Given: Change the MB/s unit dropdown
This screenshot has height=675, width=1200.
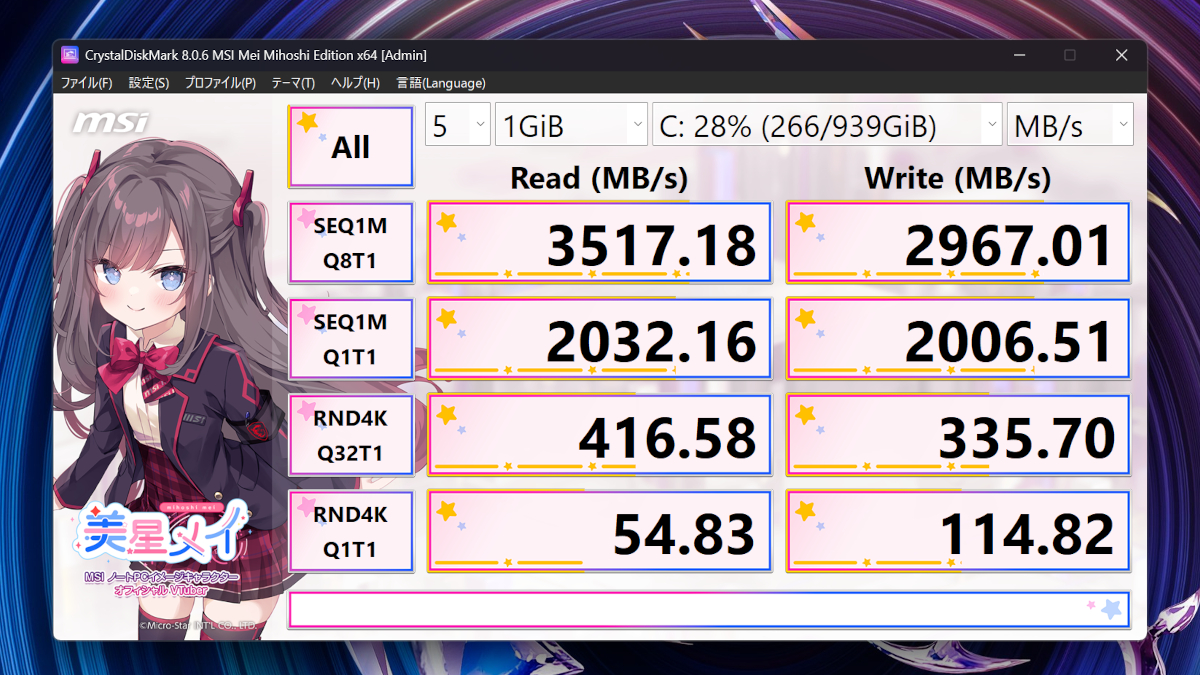Looking at the screenshot, I should click(x=1069, y=126).
